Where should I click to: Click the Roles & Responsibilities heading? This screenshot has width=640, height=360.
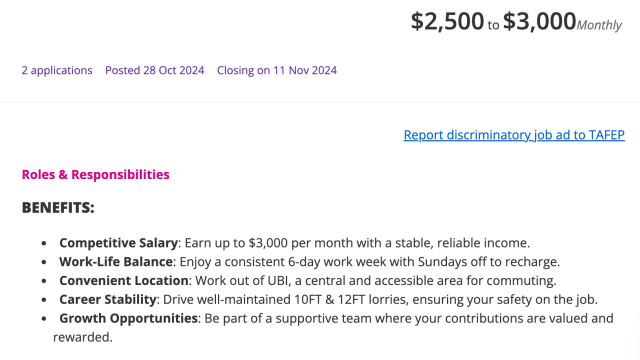click(x=96, y=175)
